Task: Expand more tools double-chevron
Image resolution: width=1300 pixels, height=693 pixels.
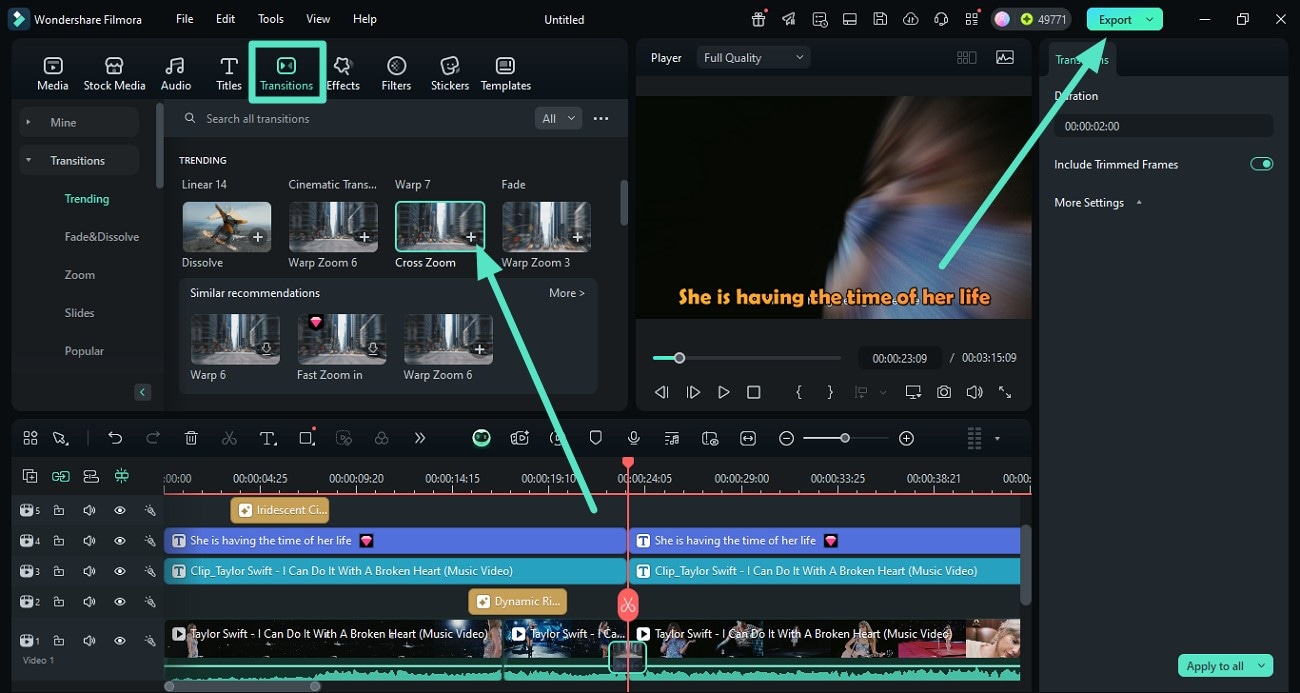Action: click(420, 438)
